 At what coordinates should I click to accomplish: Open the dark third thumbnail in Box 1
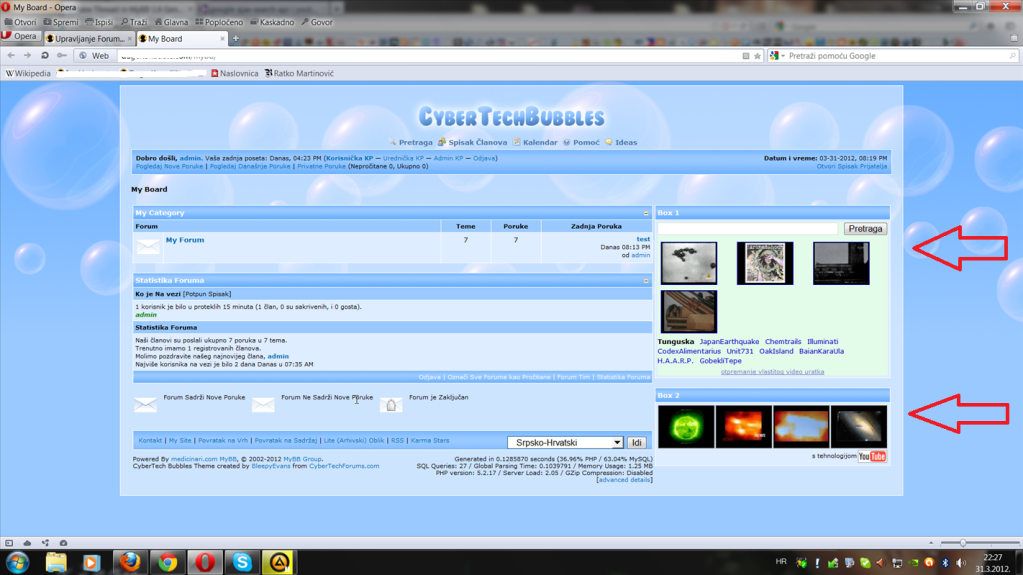[841, 263]
